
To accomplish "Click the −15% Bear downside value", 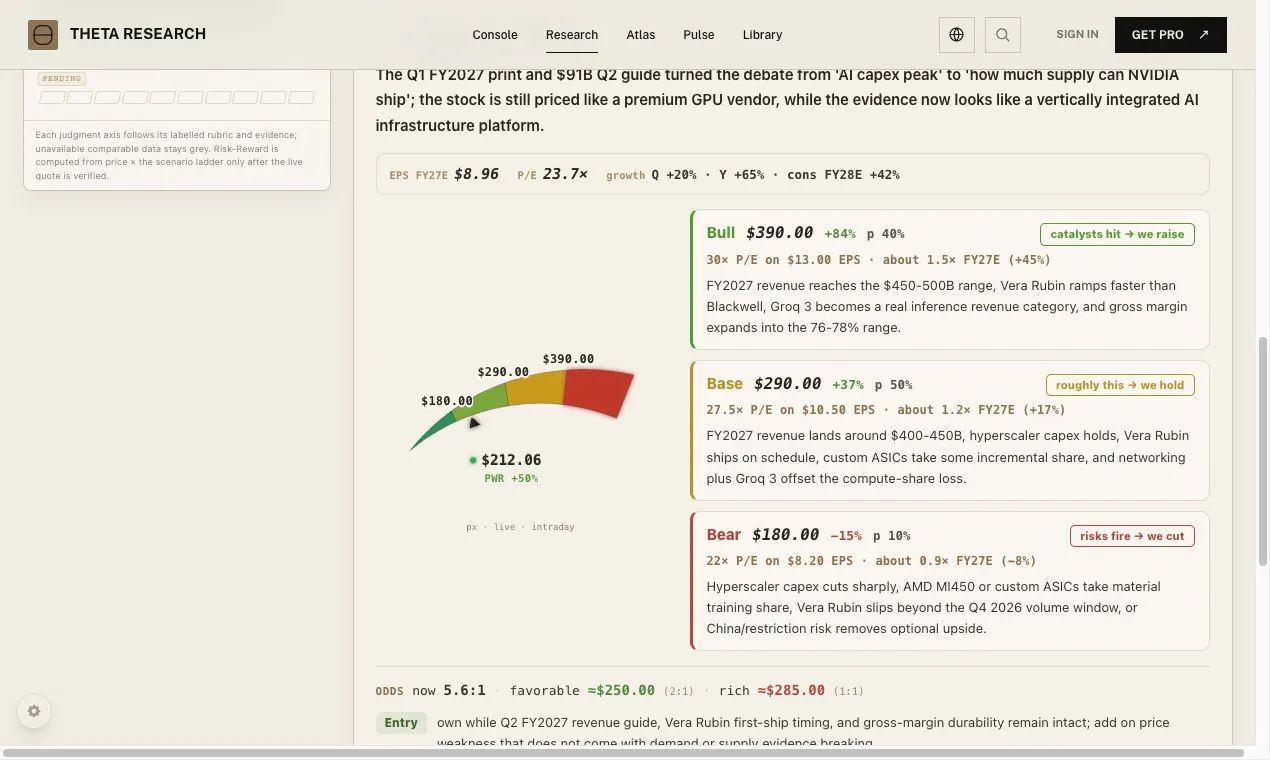I will (x=846, y=536).
